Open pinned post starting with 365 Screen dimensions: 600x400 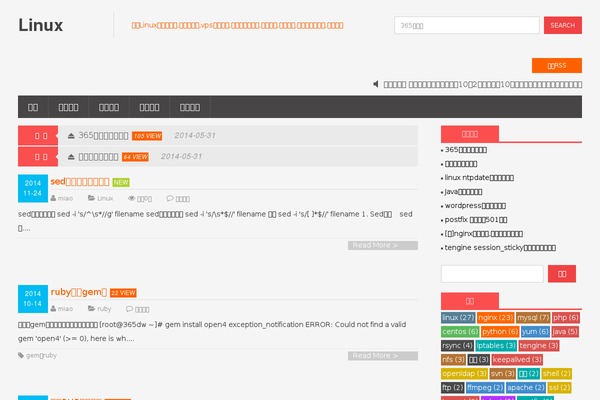point(103,136)
